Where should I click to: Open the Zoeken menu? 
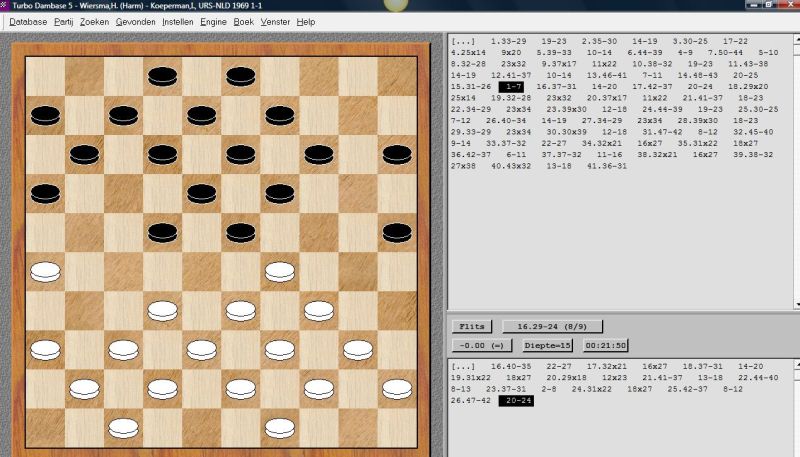pyautogui.click(x=95, y=21)
